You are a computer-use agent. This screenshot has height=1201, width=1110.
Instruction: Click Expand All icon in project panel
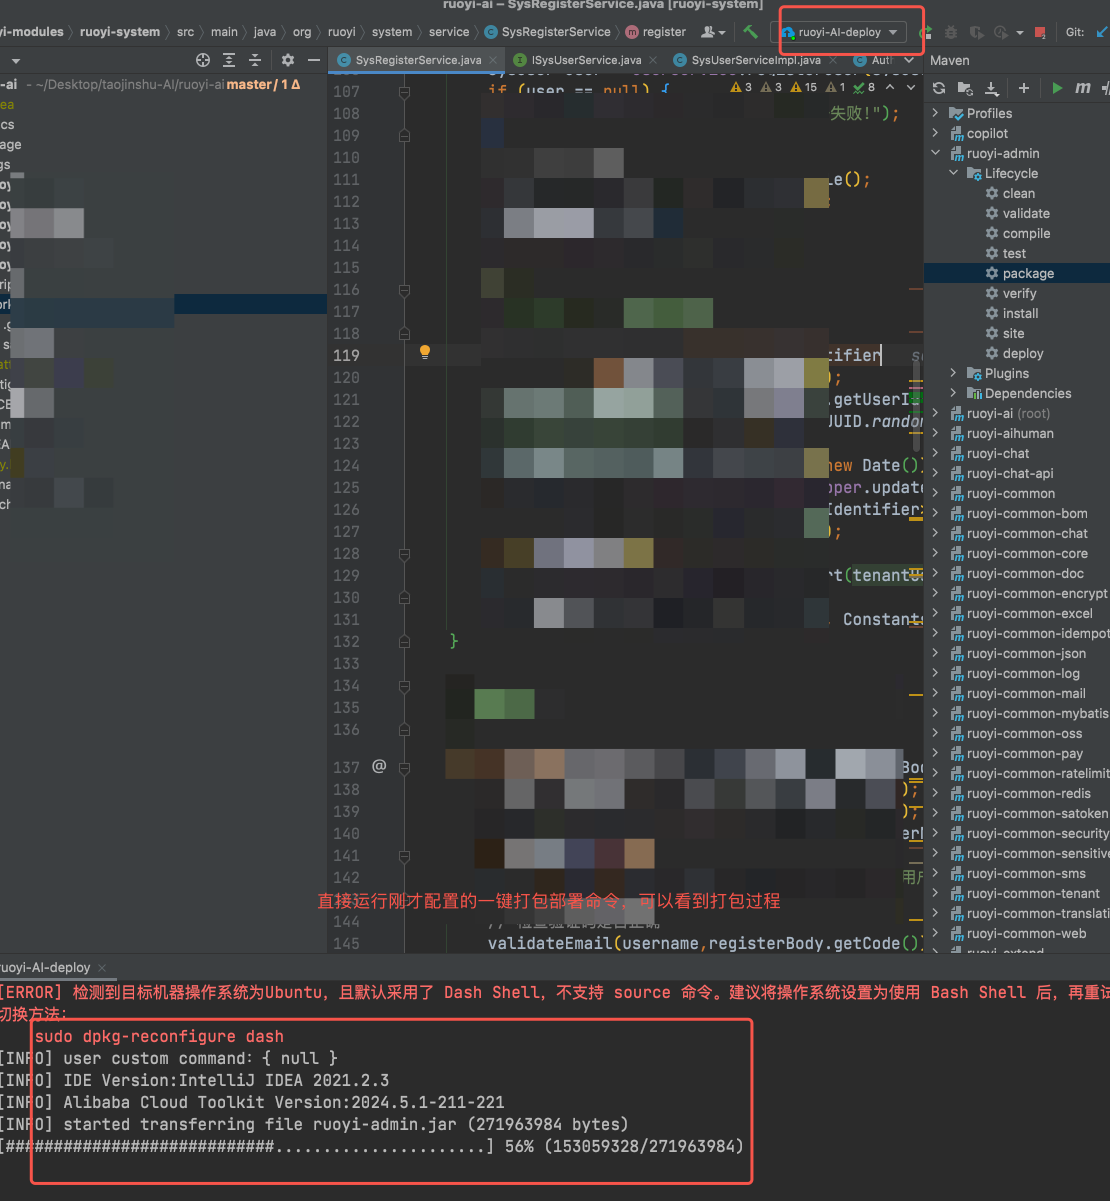[229, 60]
